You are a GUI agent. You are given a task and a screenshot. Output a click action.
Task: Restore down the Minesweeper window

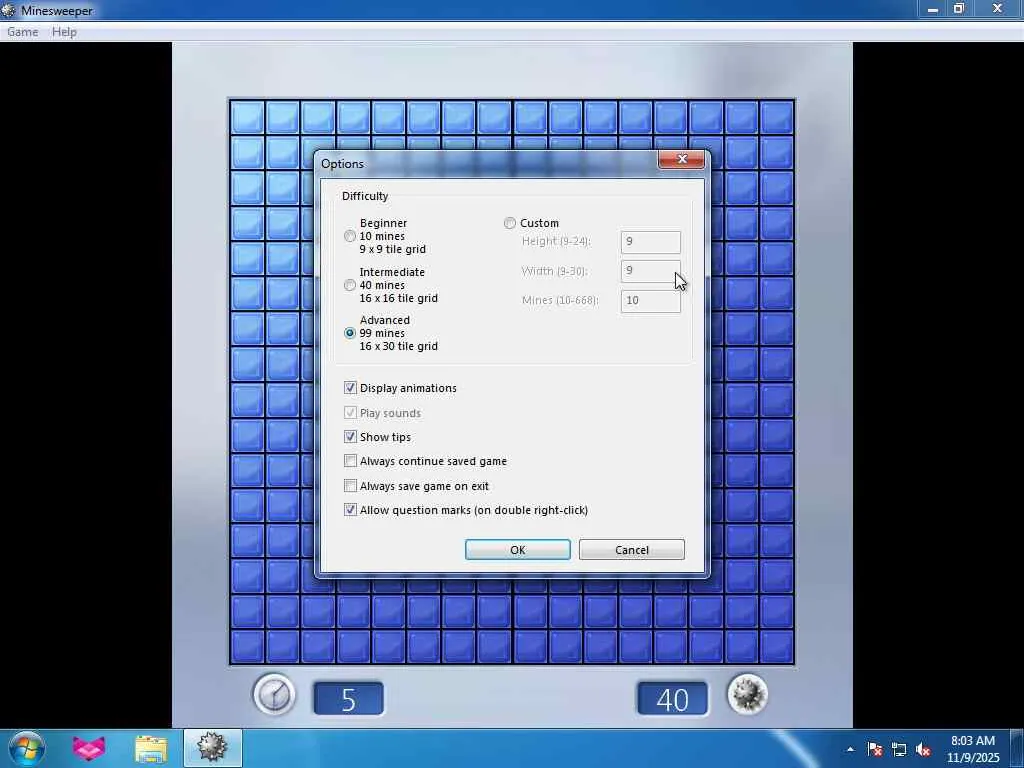pos(959,9)
